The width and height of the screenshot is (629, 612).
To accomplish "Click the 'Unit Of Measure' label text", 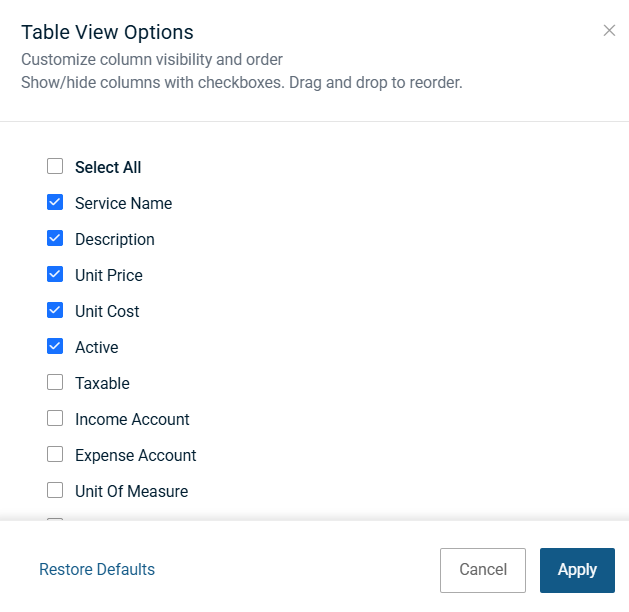I will pos(131,492).
